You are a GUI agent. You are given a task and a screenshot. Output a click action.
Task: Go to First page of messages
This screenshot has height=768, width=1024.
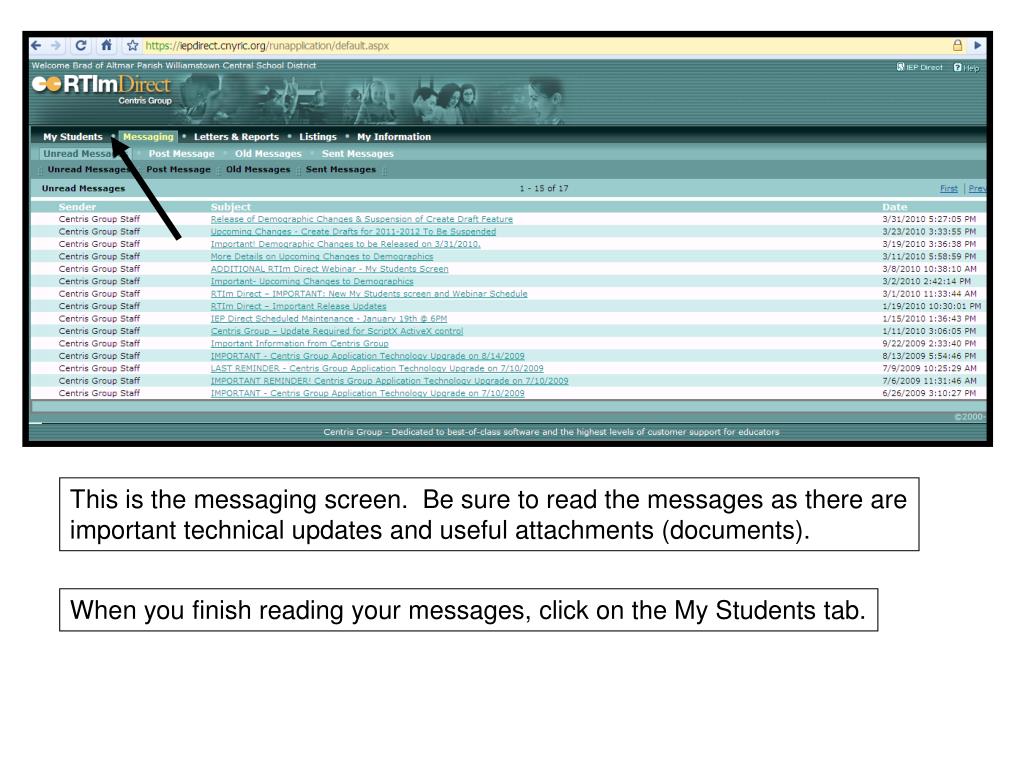[949, 188]
